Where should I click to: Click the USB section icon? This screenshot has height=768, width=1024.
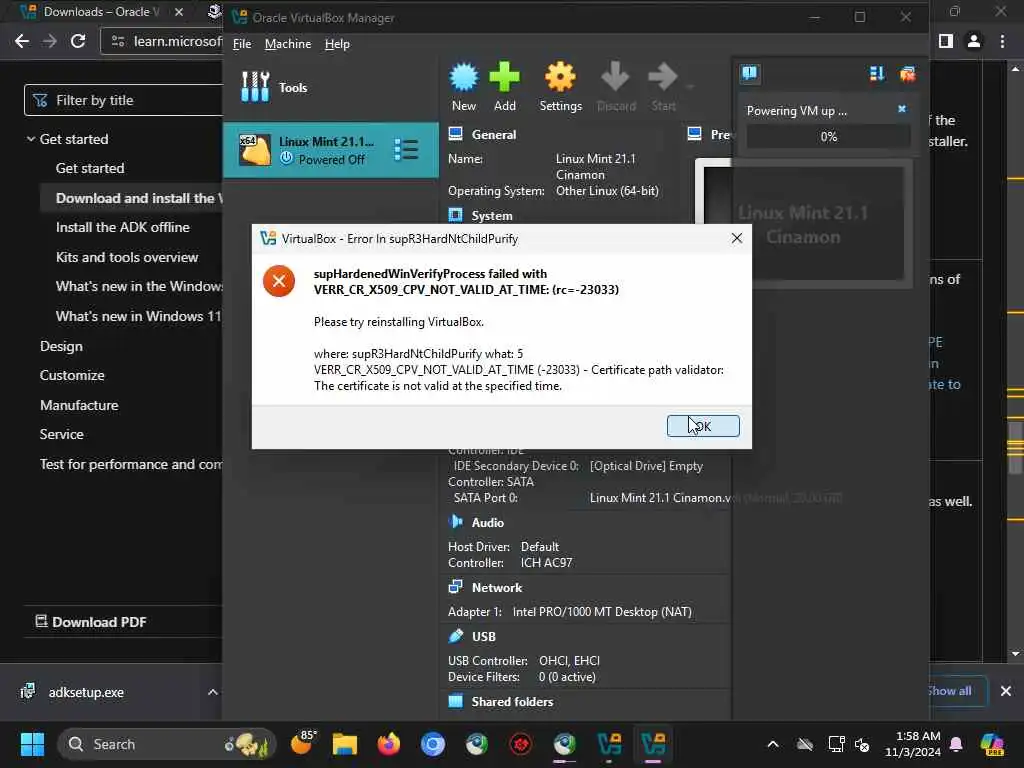456,635
